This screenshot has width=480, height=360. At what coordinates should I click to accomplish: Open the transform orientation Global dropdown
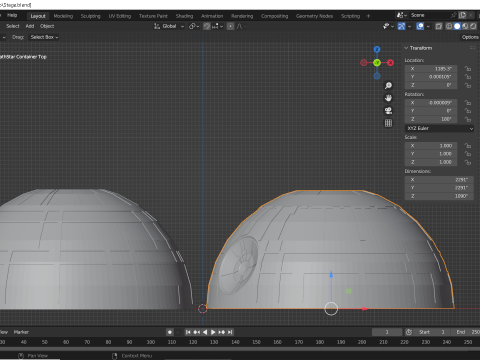coord(169,26)
